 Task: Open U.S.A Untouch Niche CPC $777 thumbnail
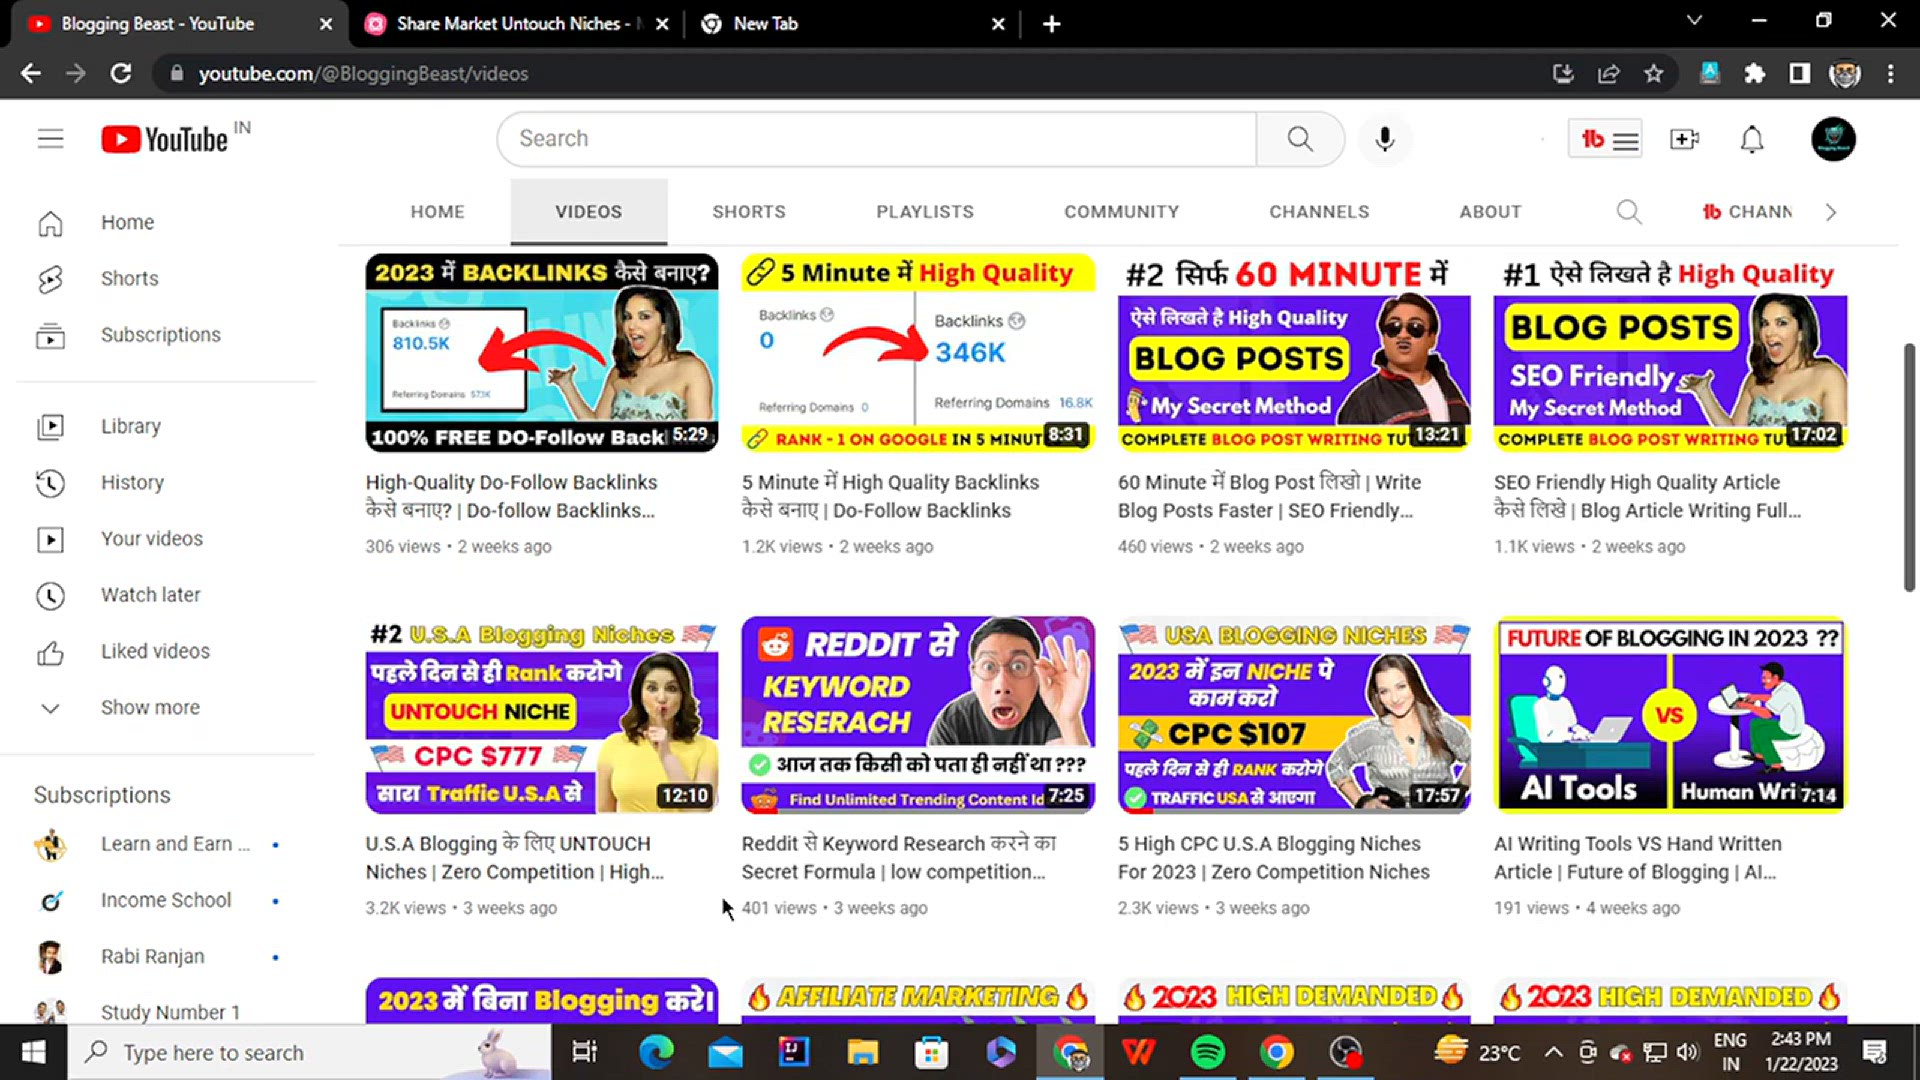point(541,714)
